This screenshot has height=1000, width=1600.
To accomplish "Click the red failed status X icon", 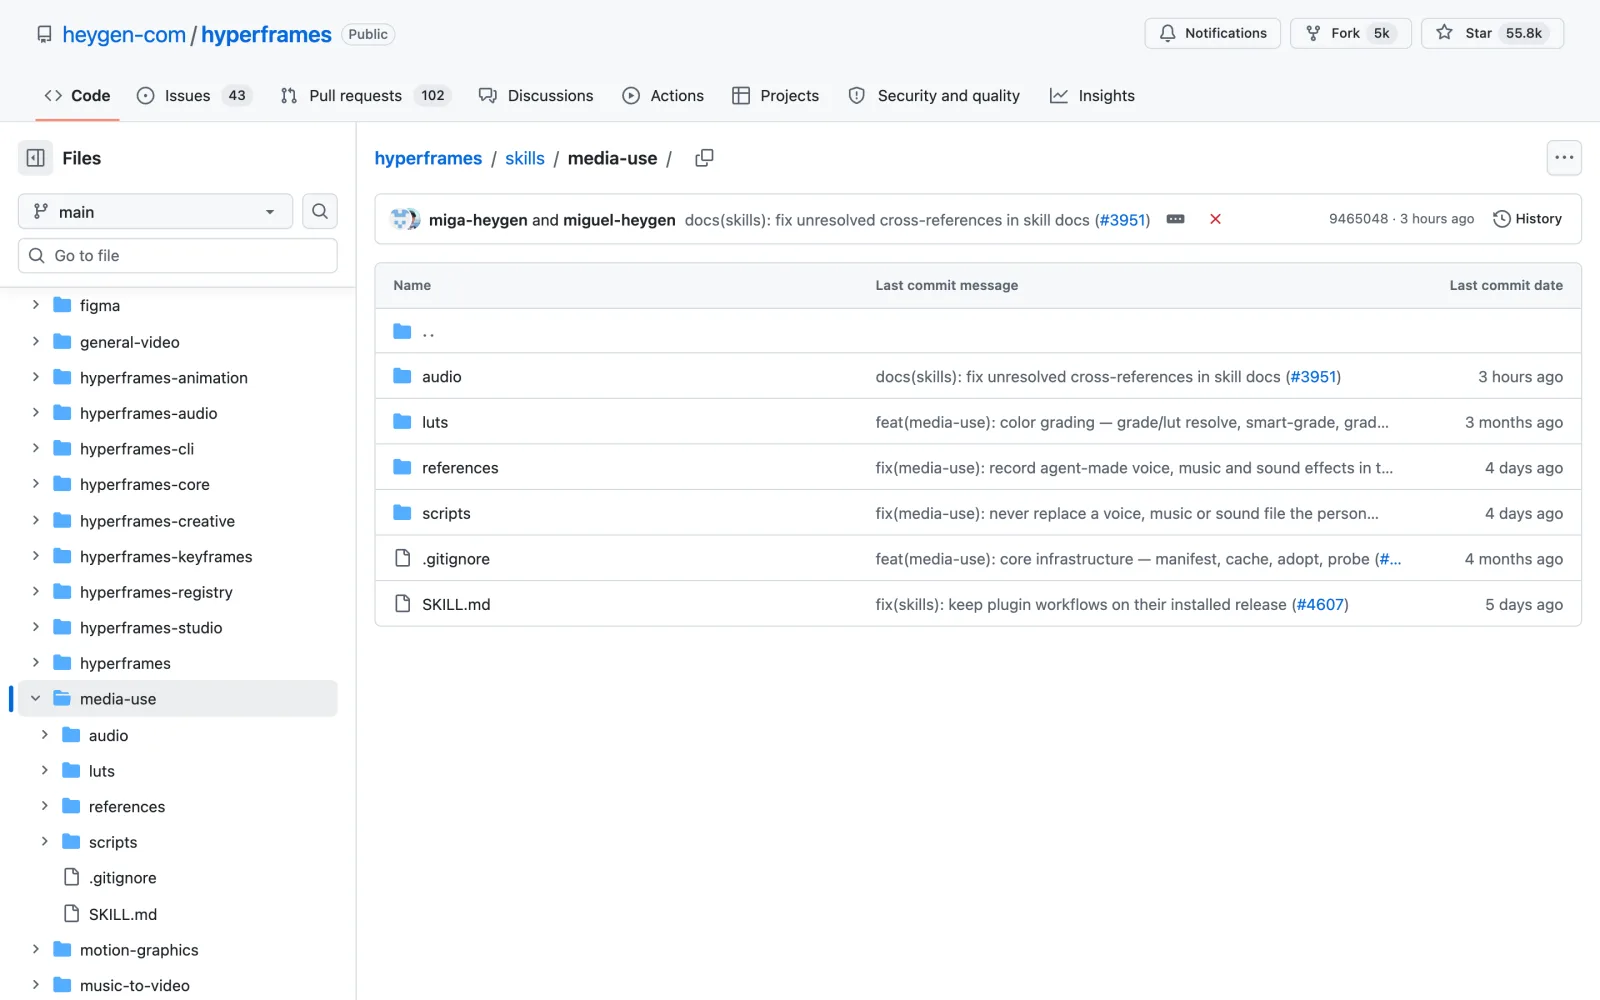I will [x=1215, y=219].
